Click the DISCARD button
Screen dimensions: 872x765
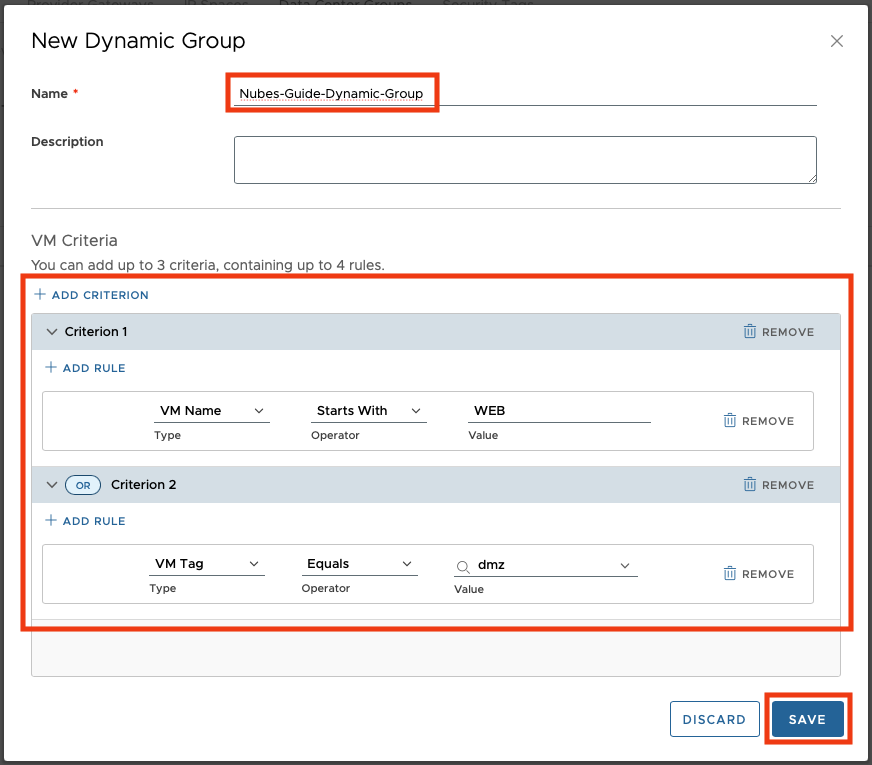tap(714, 719)
